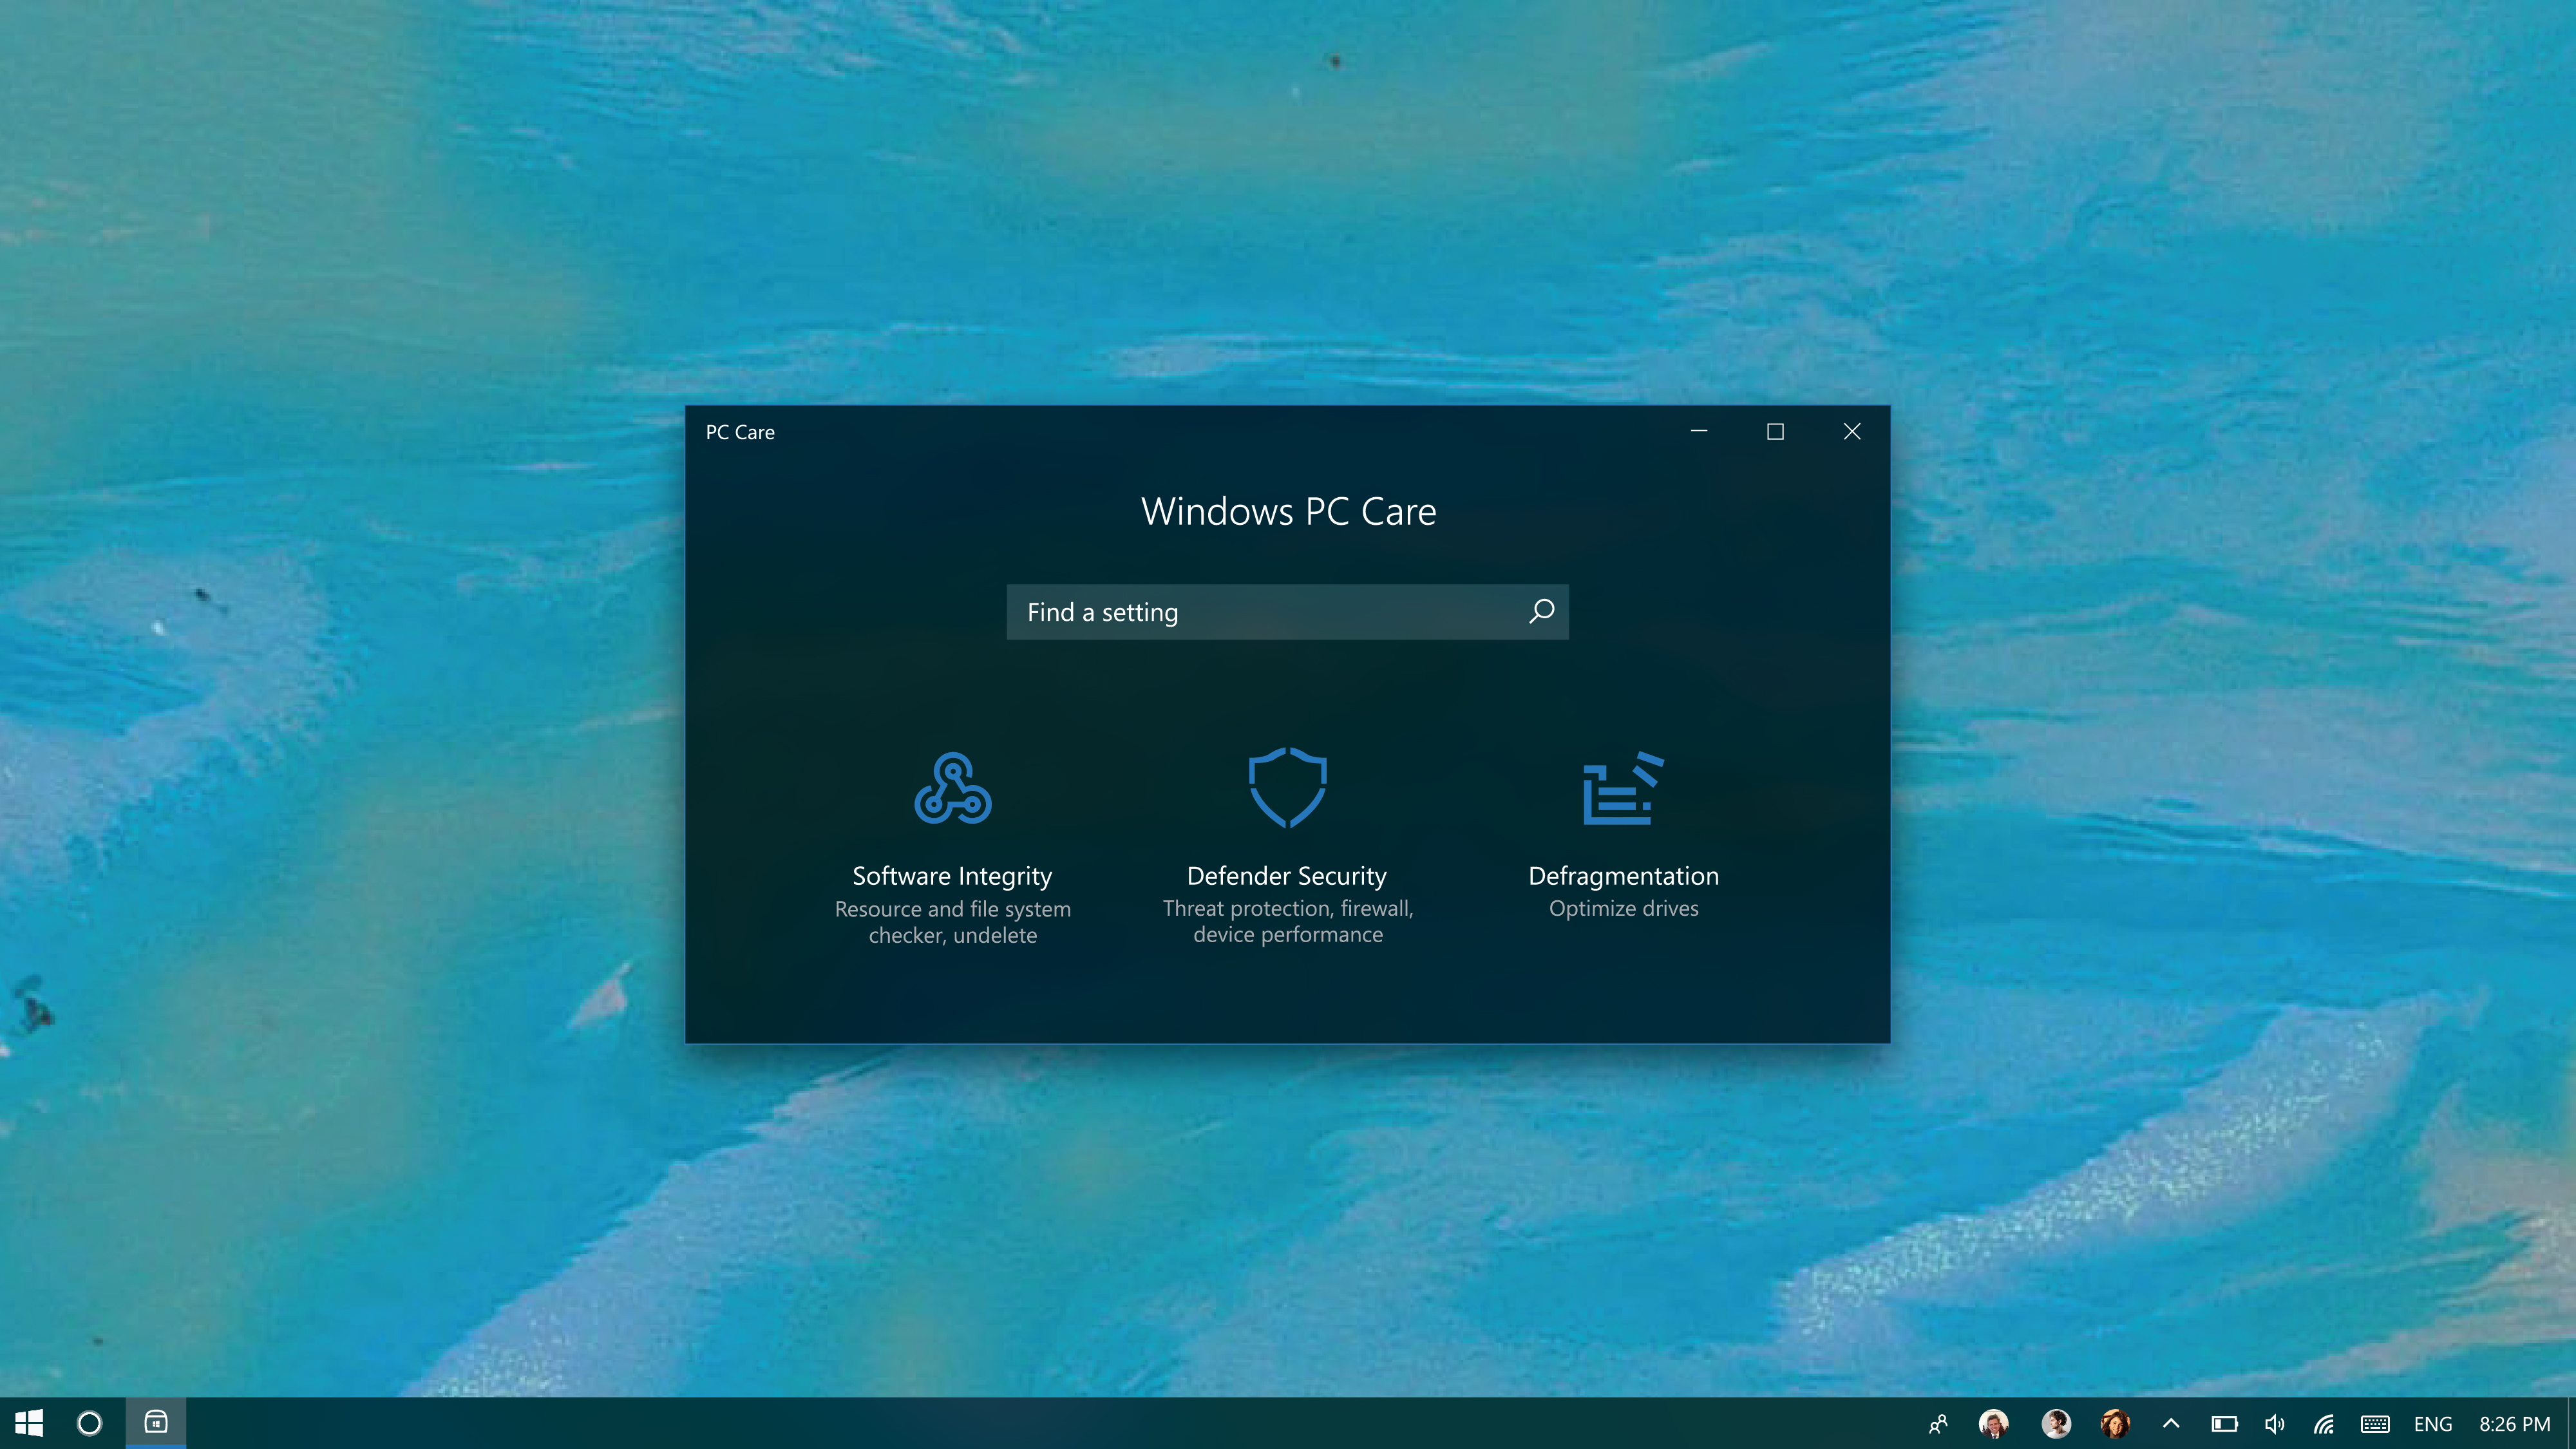This screenshot has width=2576, height=1449.
Task: Open the first pinned contact avatar
Action: click(x=1994, y=1423)
